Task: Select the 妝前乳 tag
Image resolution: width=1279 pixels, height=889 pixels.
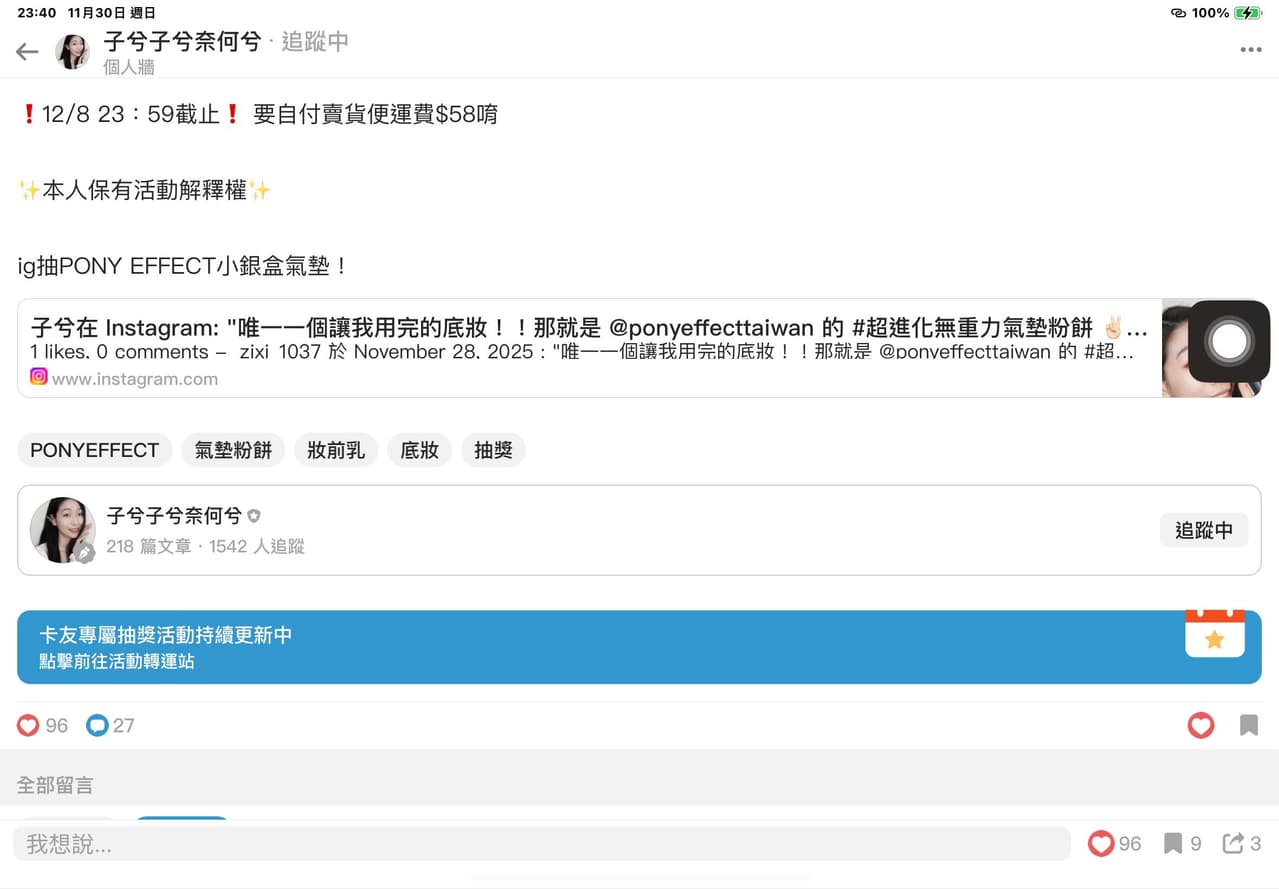Action: point(336,450)
